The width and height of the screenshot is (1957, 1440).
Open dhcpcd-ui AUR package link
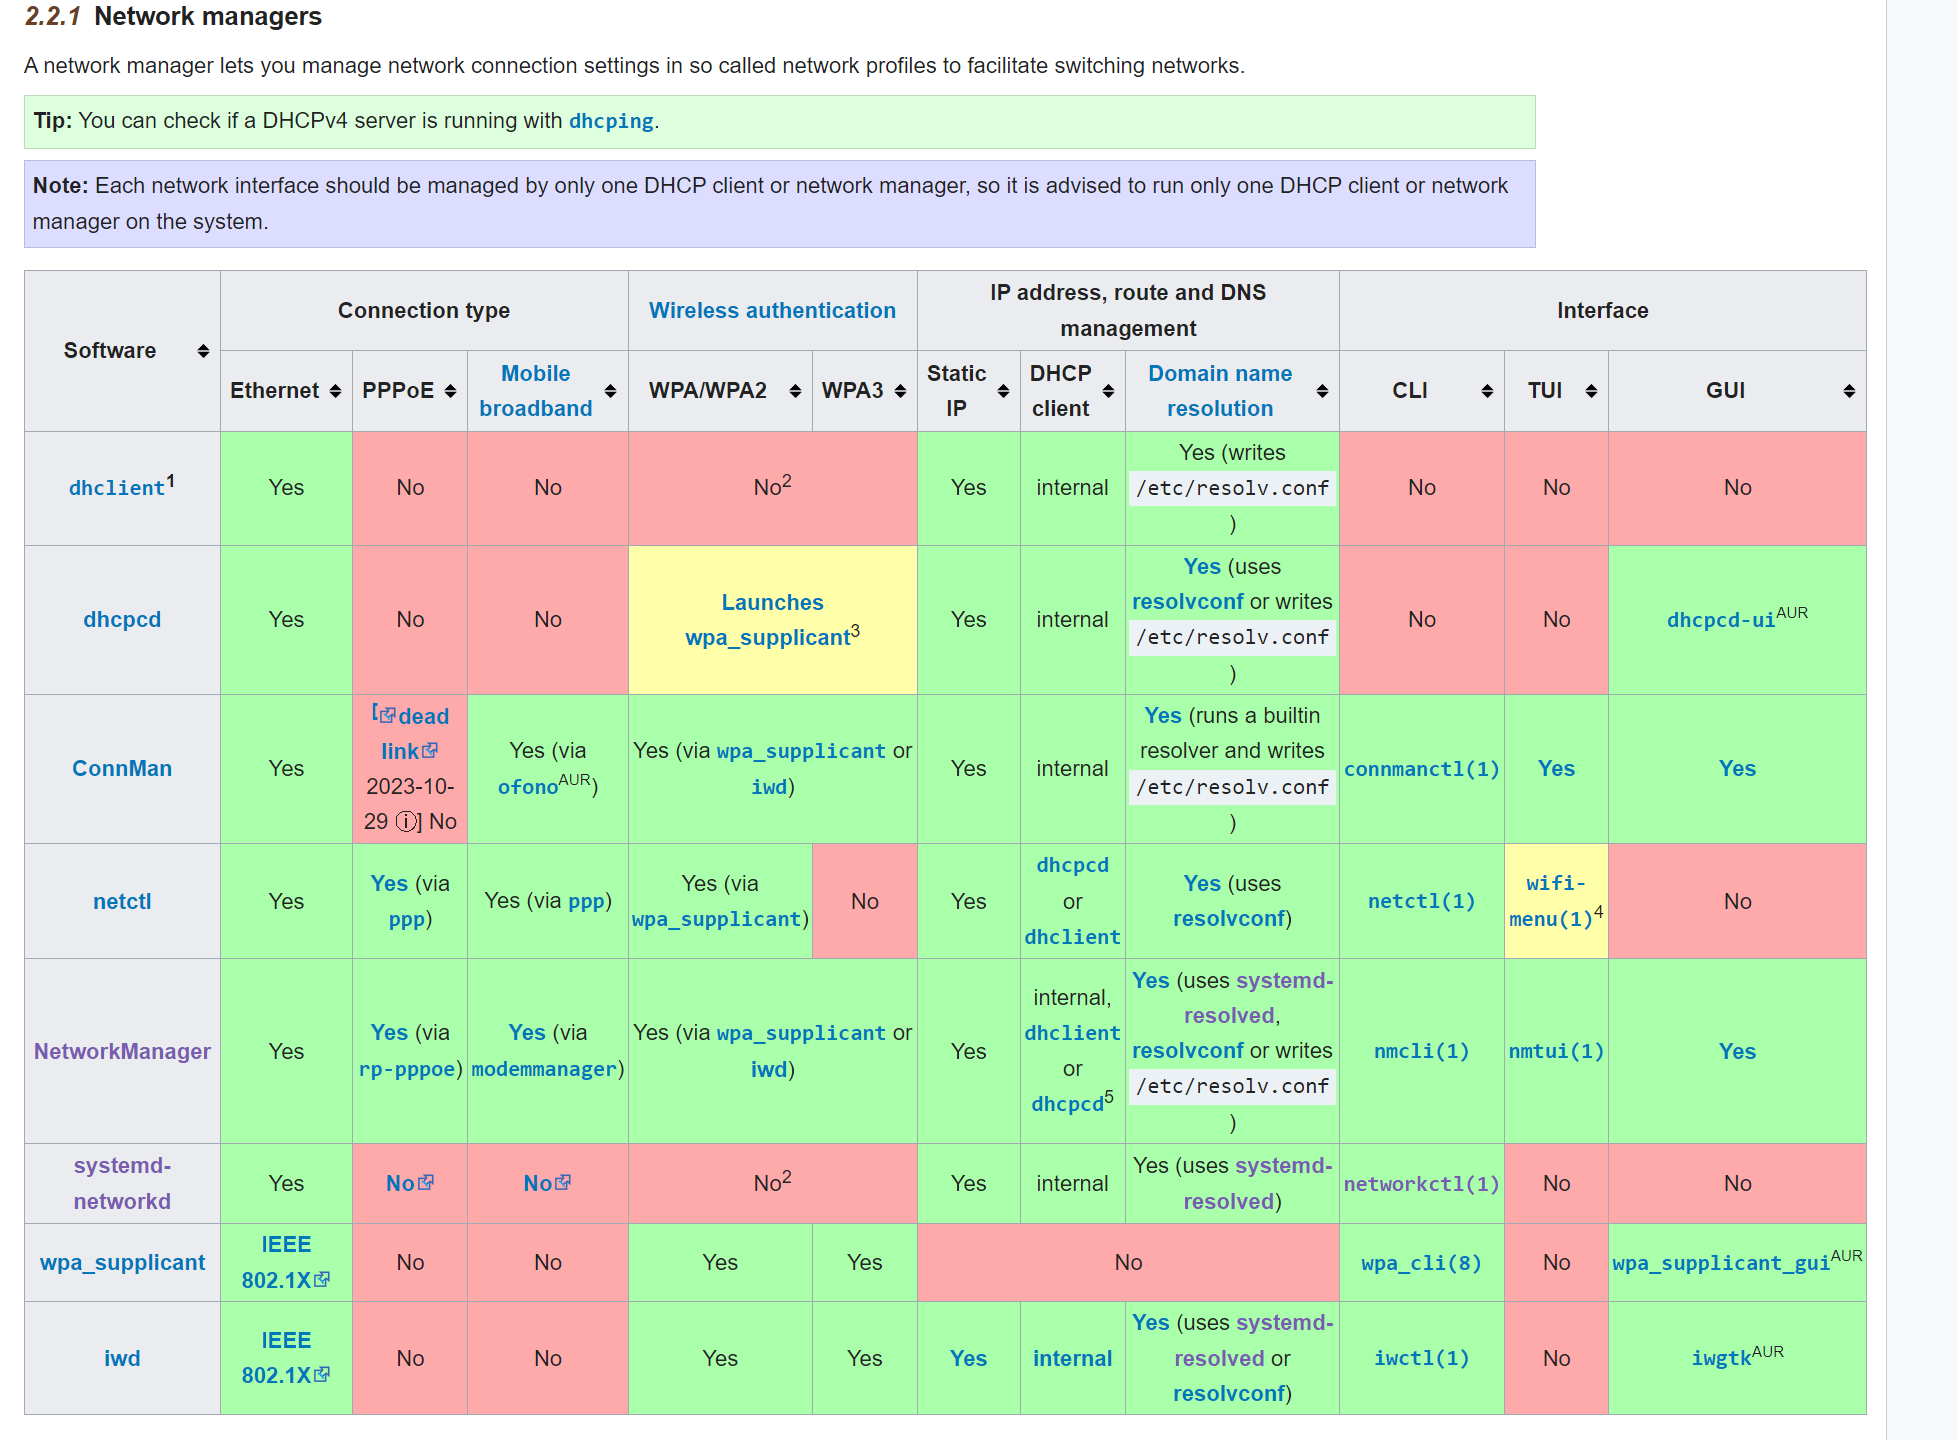(1720, 620)
